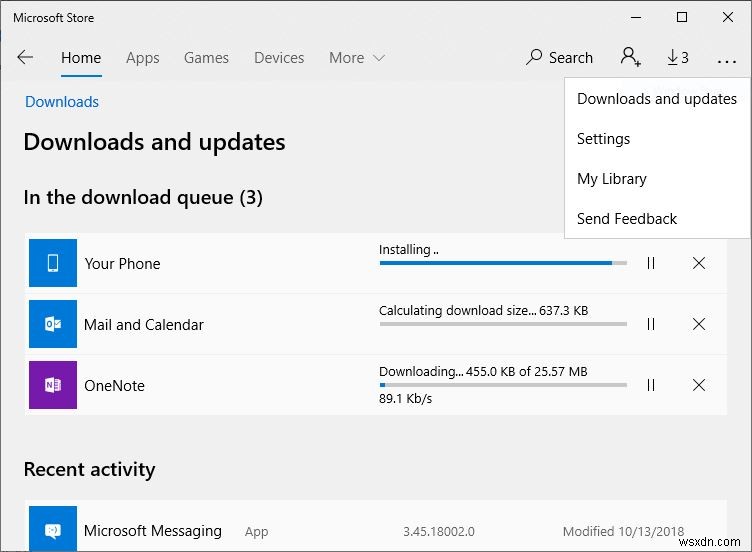Switch to the Home tab
The width and height of the screenshot is (752, 552).
click(x=81, y=58)
